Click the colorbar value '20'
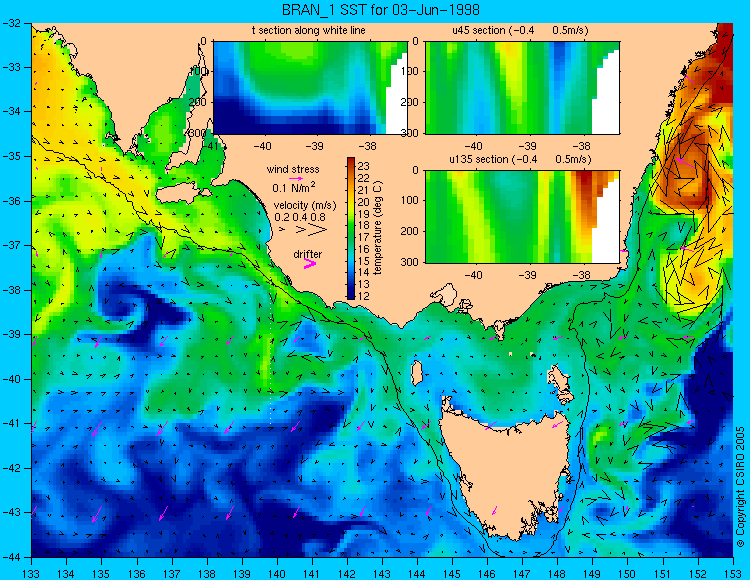This screenshot has height=580, width=750. 364,202
